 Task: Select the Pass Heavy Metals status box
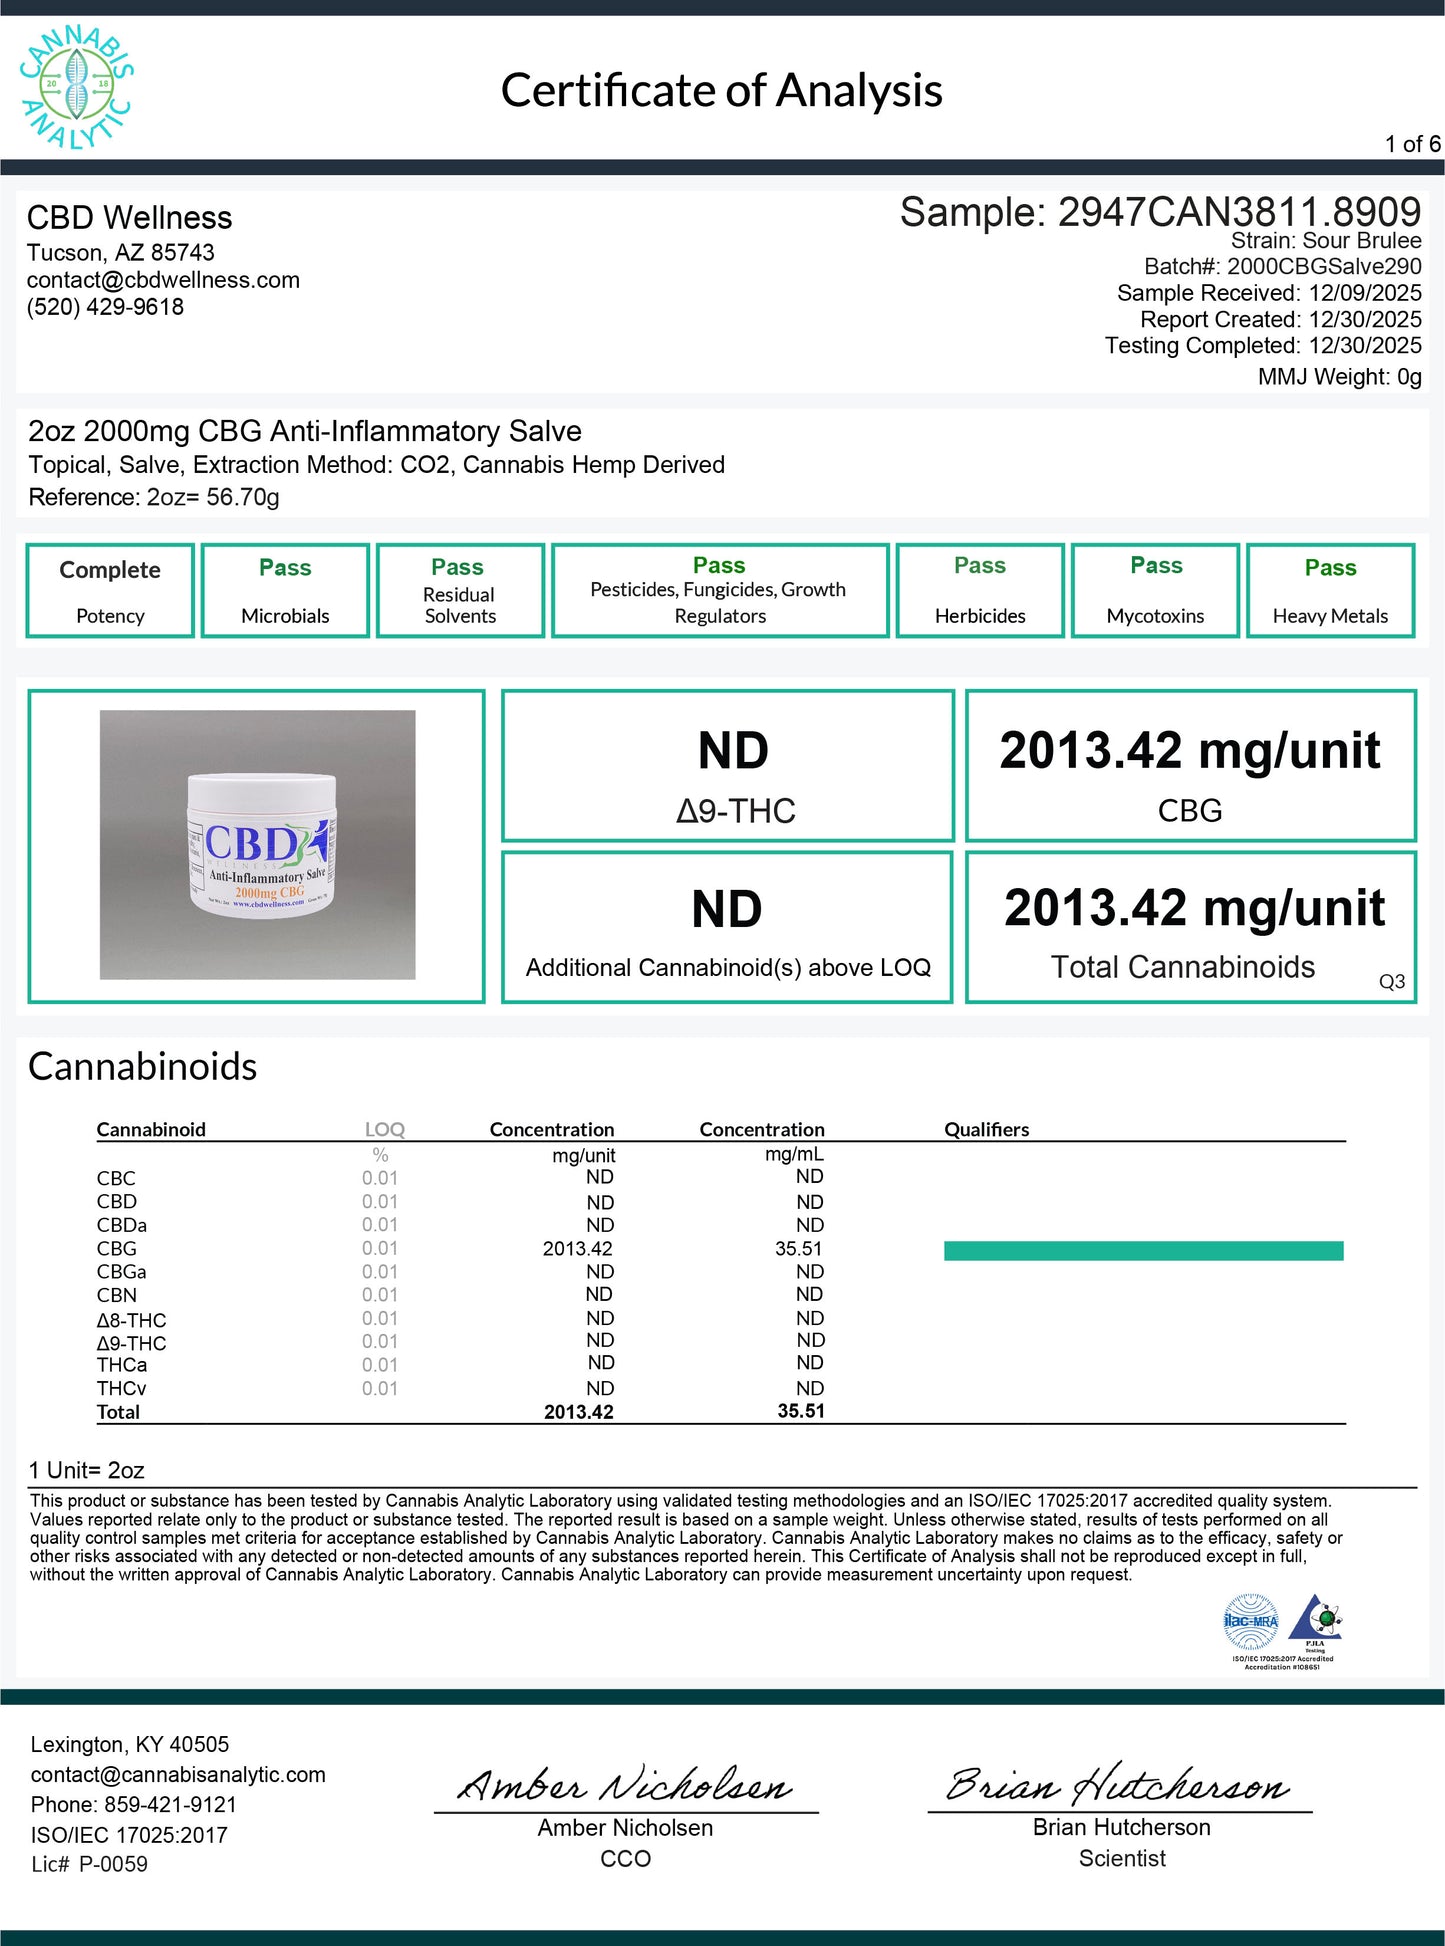[x=1331, y=591]
